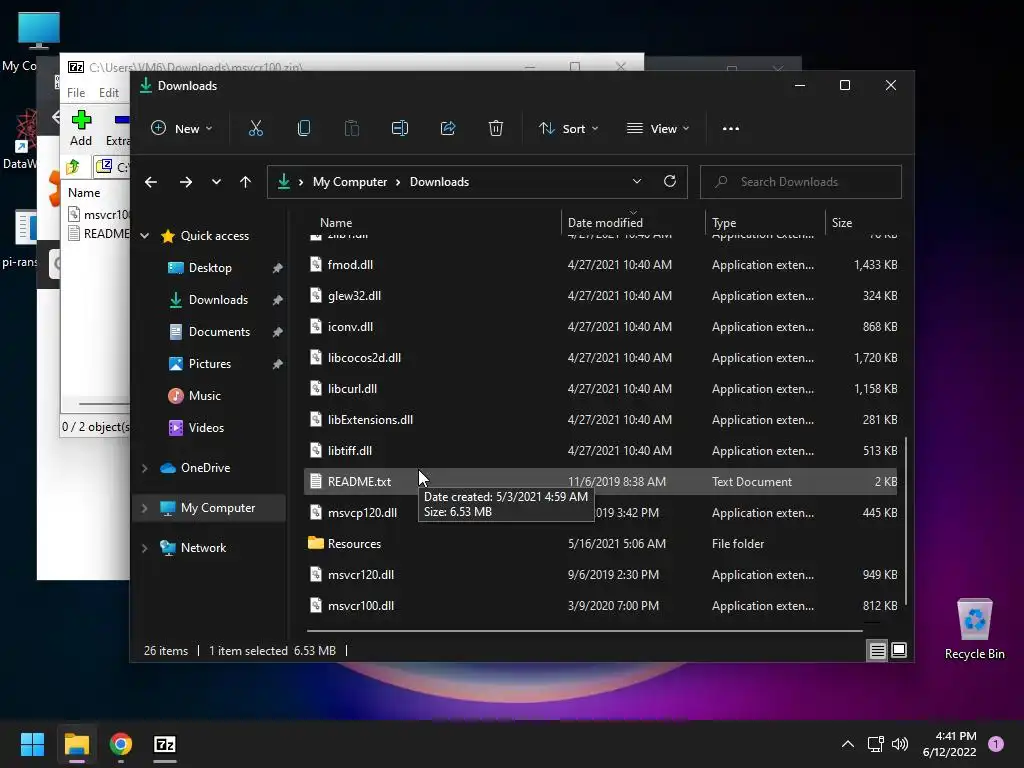Expand the My Computer tree node
Screen dimensions: 1024x768
(x=144, y=508)
